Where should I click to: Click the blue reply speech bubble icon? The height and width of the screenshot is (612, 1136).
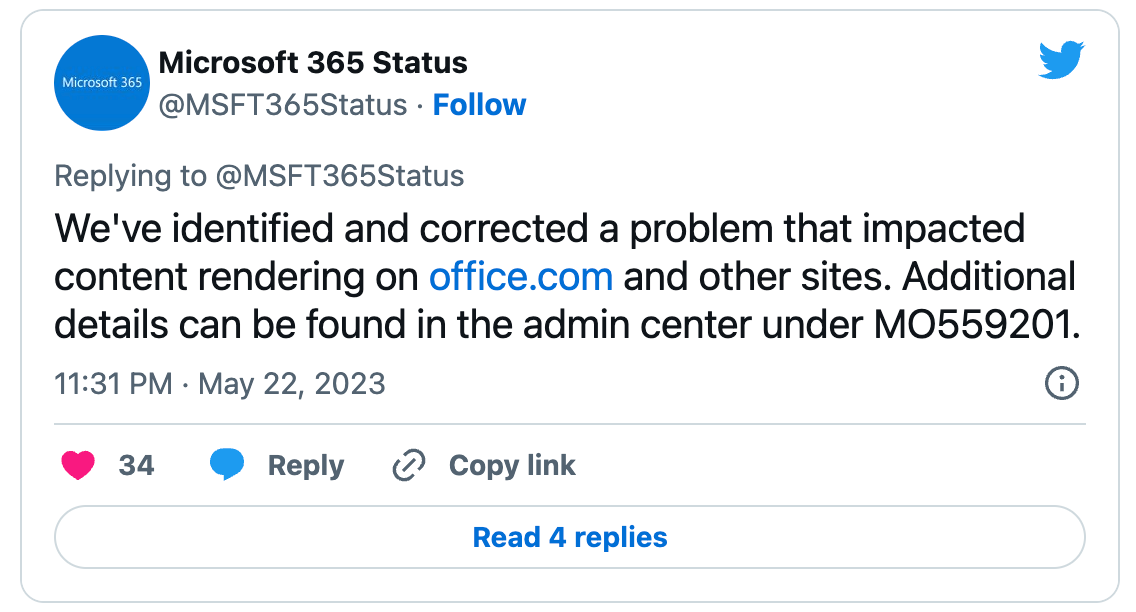coord(227,465)
